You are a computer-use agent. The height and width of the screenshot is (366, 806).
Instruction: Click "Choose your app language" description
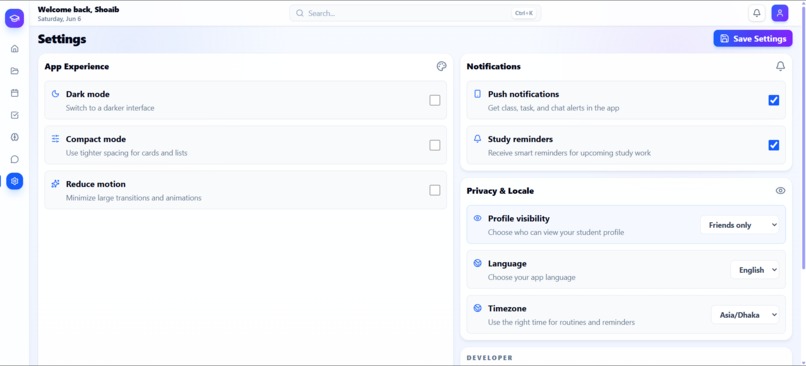coord(532,277)
